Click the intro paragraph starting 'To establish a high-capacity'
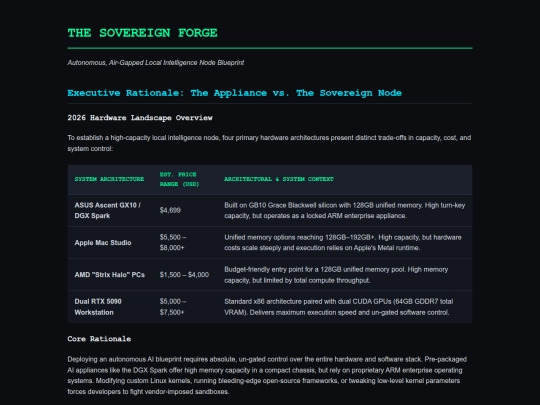 [x=270, y=143]
